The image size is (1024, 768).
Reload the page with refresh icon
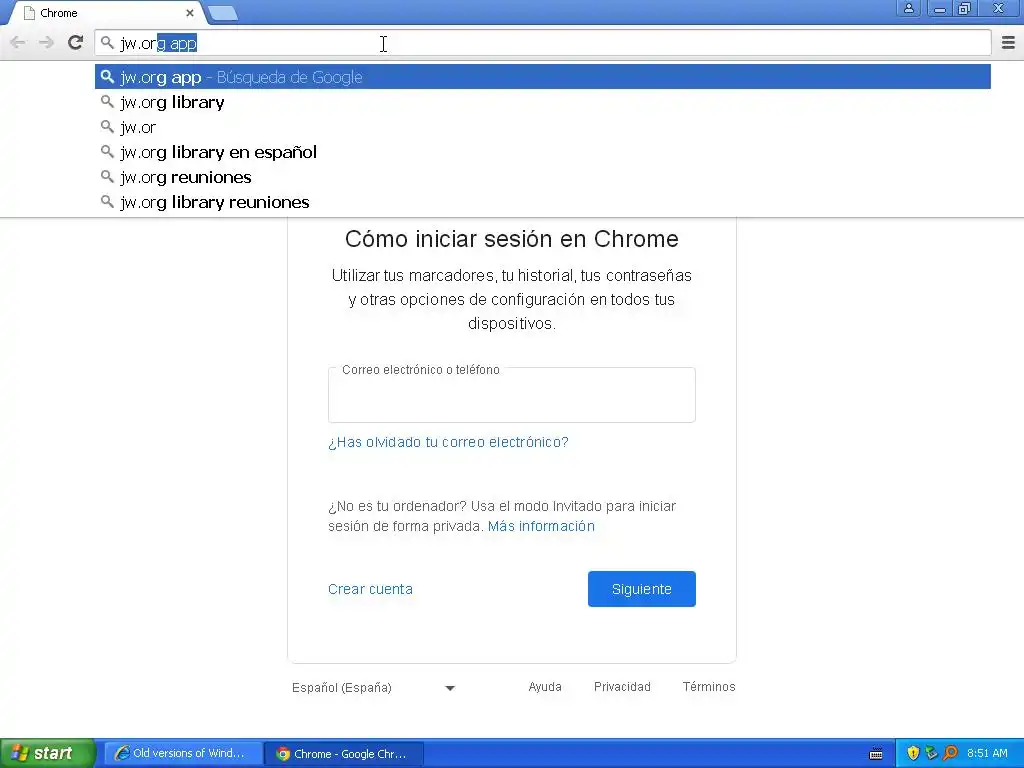[75, 43]
